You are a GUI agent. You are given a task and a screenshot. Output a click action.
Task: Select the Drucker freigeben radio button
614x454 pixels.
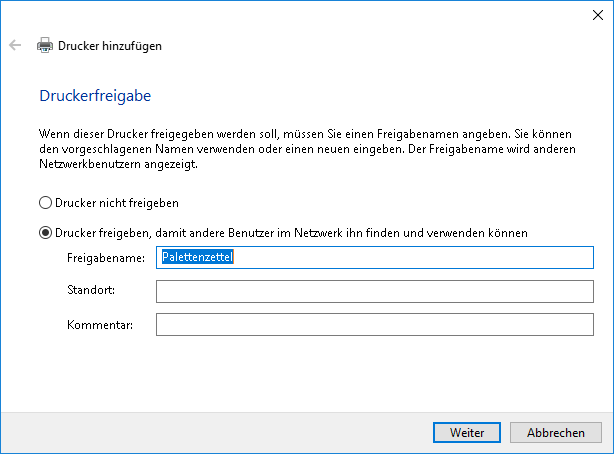(45, 233)
